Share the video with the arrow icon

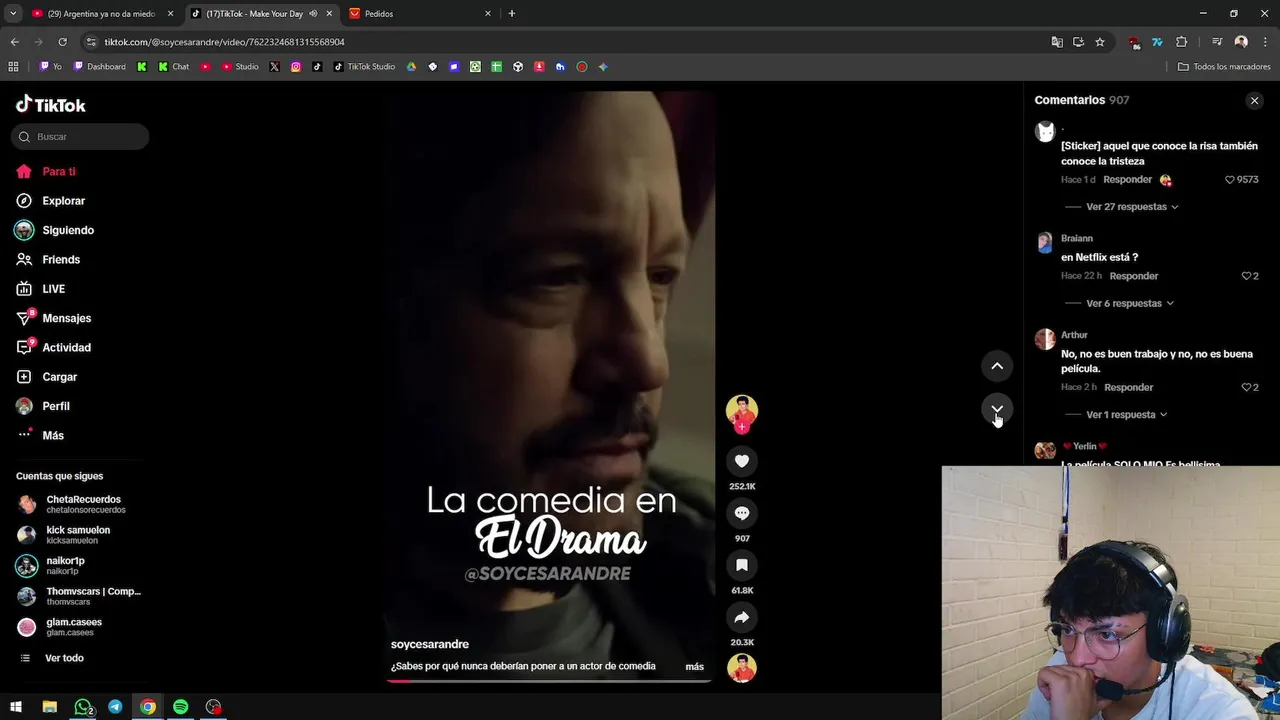741,617
